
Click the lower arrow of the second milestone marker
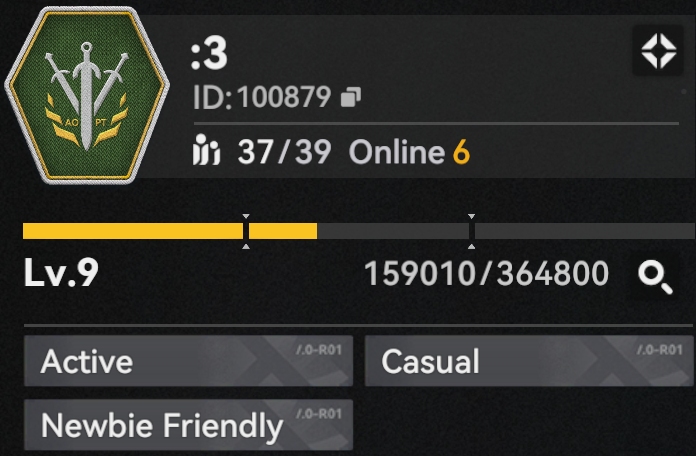point(471,246)
